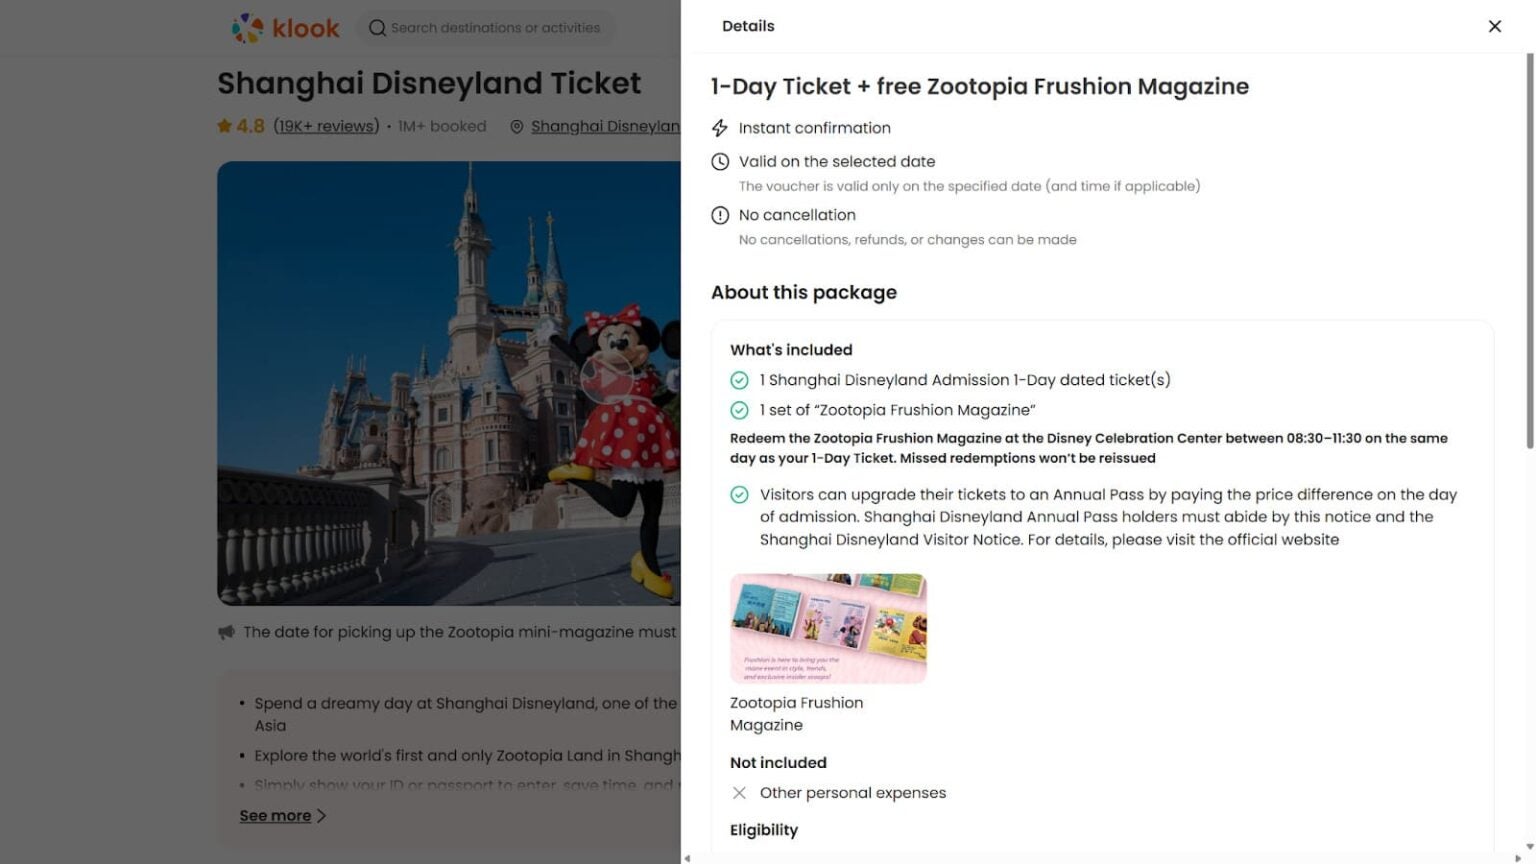Viewport: 1536px width, 864px height.
Task: Click the Klook logo
Action: tap(286, 28)
